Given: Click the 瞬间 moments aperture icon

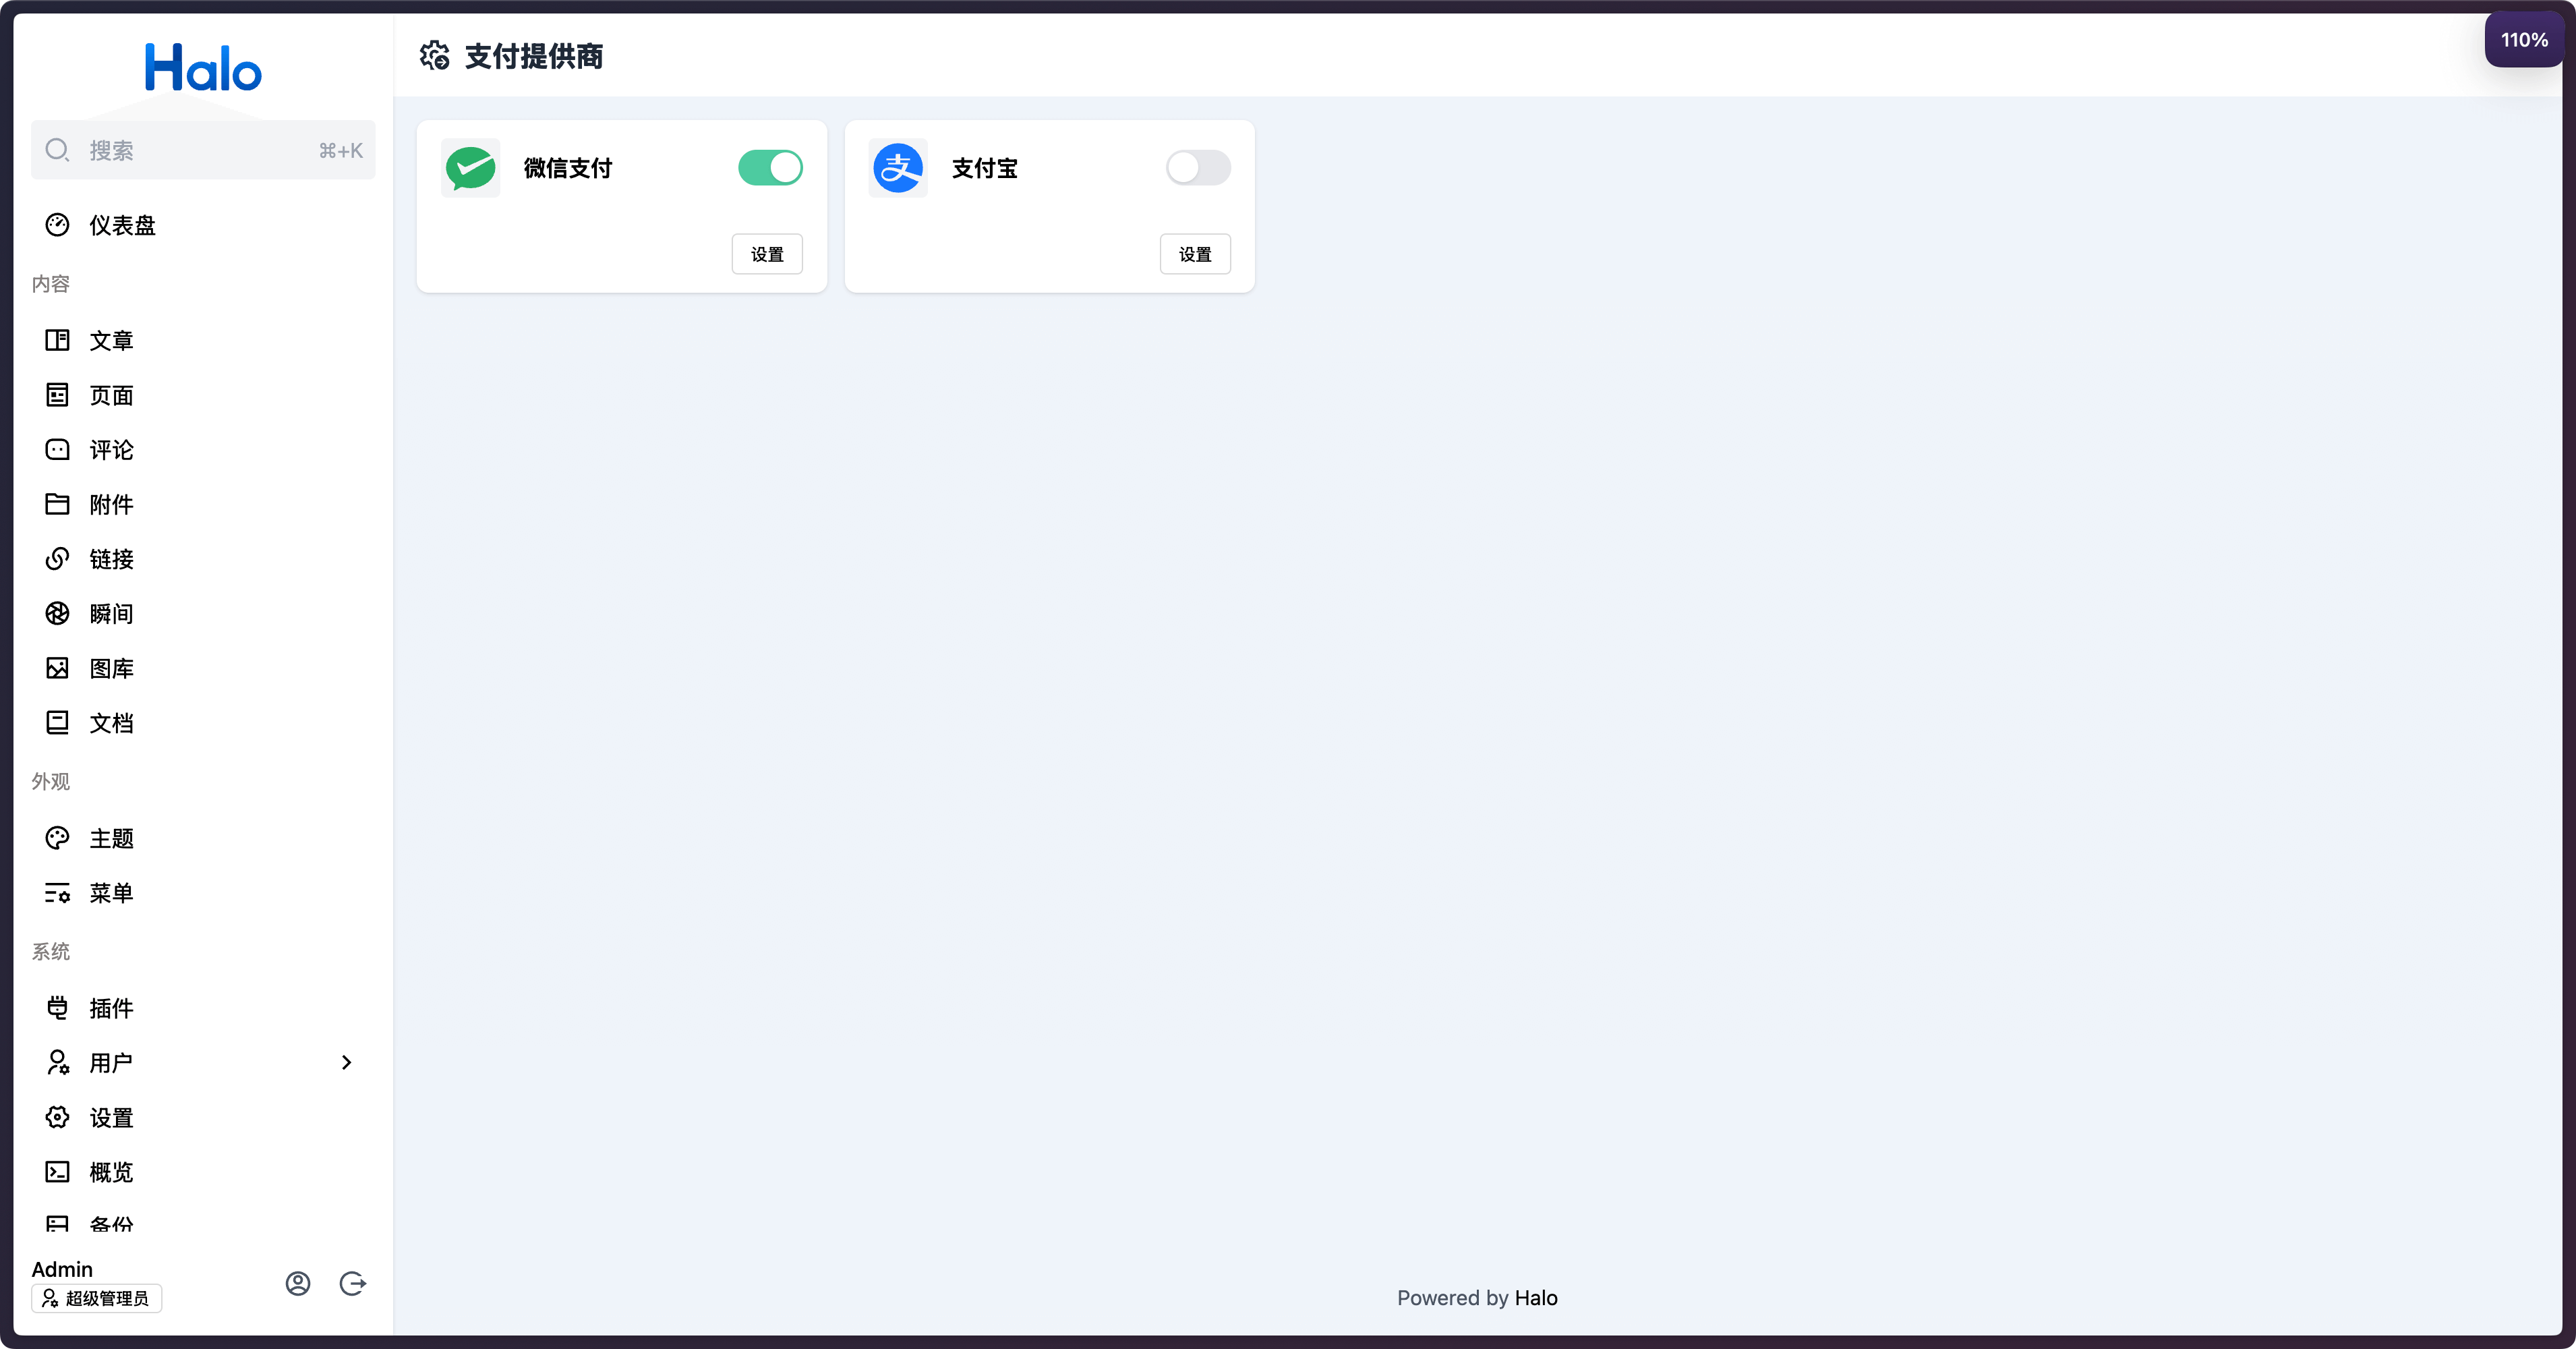Looking at the screenshot, I should point(57,613).
